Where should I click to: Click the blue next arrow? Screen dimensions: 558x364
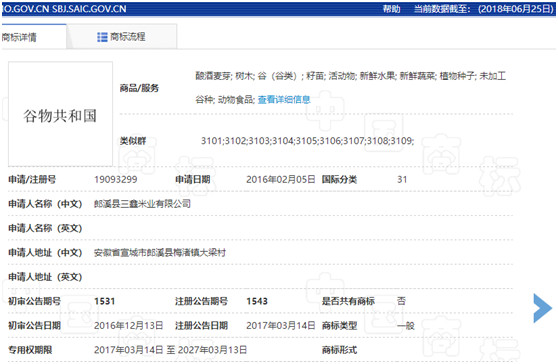point(542,308)
